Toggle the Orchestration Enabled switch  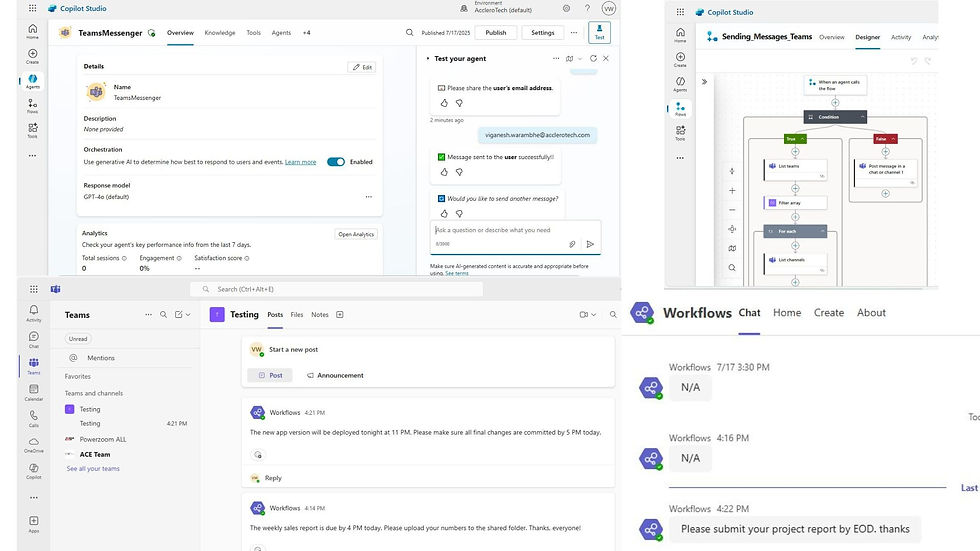[336, 162]
